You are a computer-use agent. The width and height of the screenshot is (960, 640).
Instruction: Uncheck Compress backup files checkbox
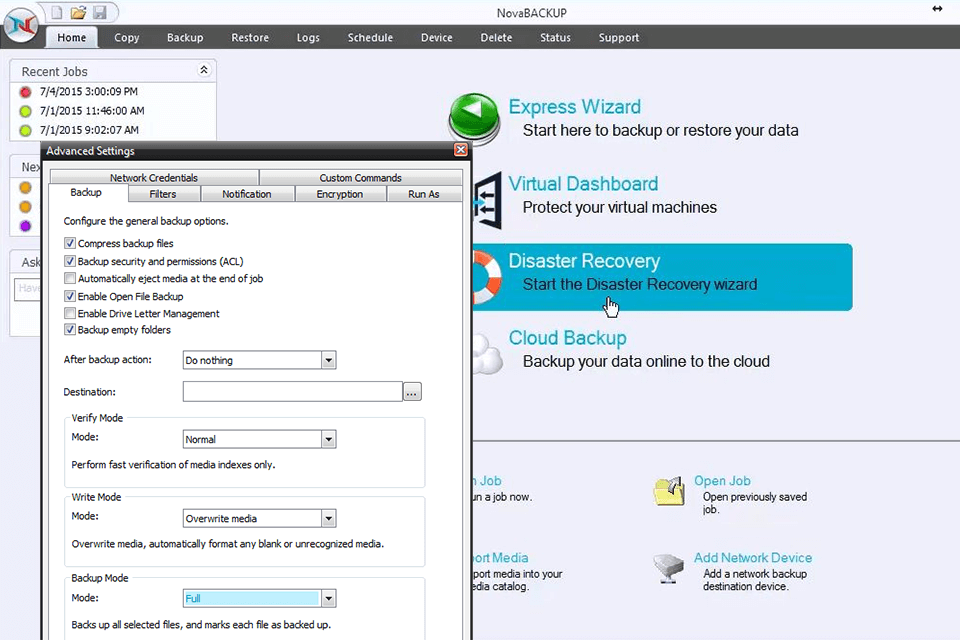point(70,243)
